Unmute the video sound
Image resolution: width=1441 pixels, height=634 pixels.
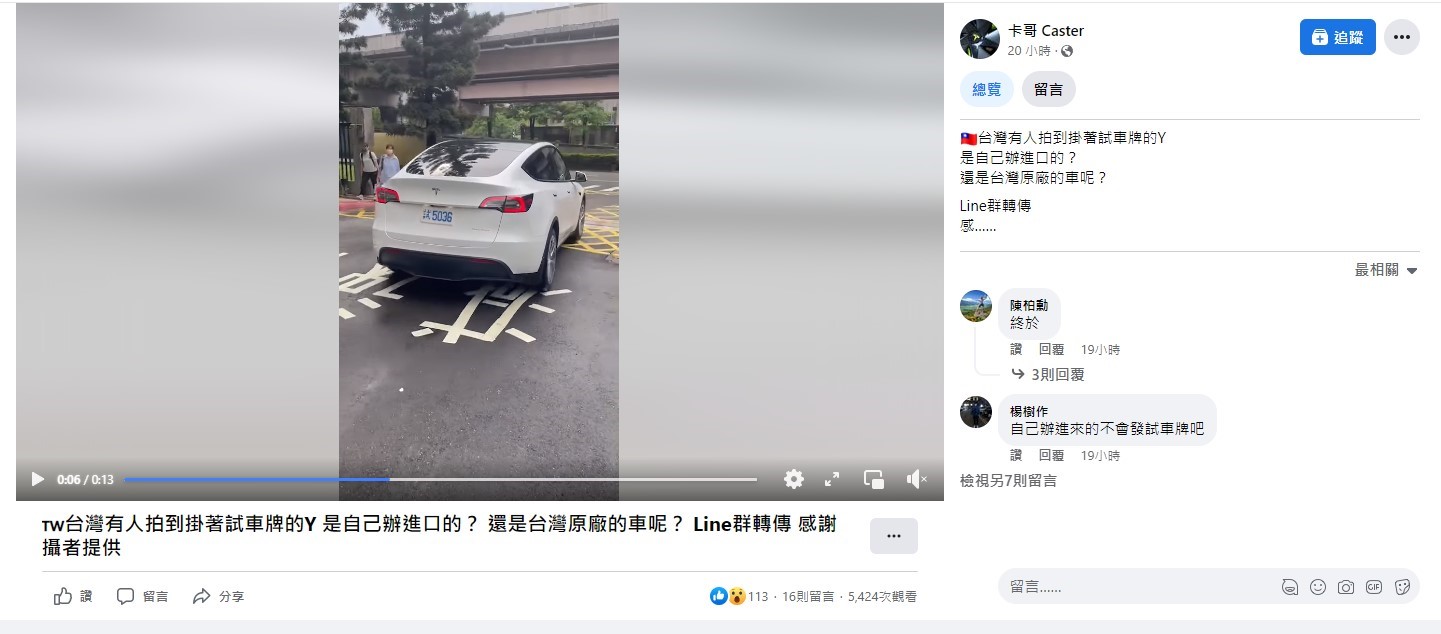tap(916, 479)
